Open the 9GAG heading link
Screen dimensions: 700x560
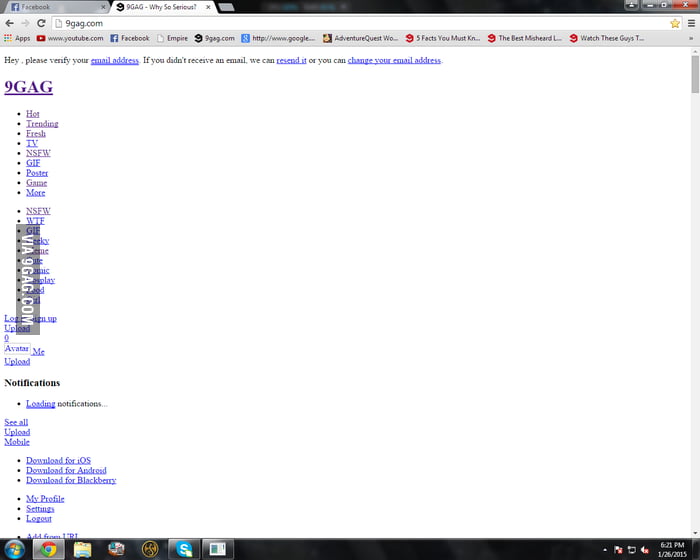(x=29, y=87)
